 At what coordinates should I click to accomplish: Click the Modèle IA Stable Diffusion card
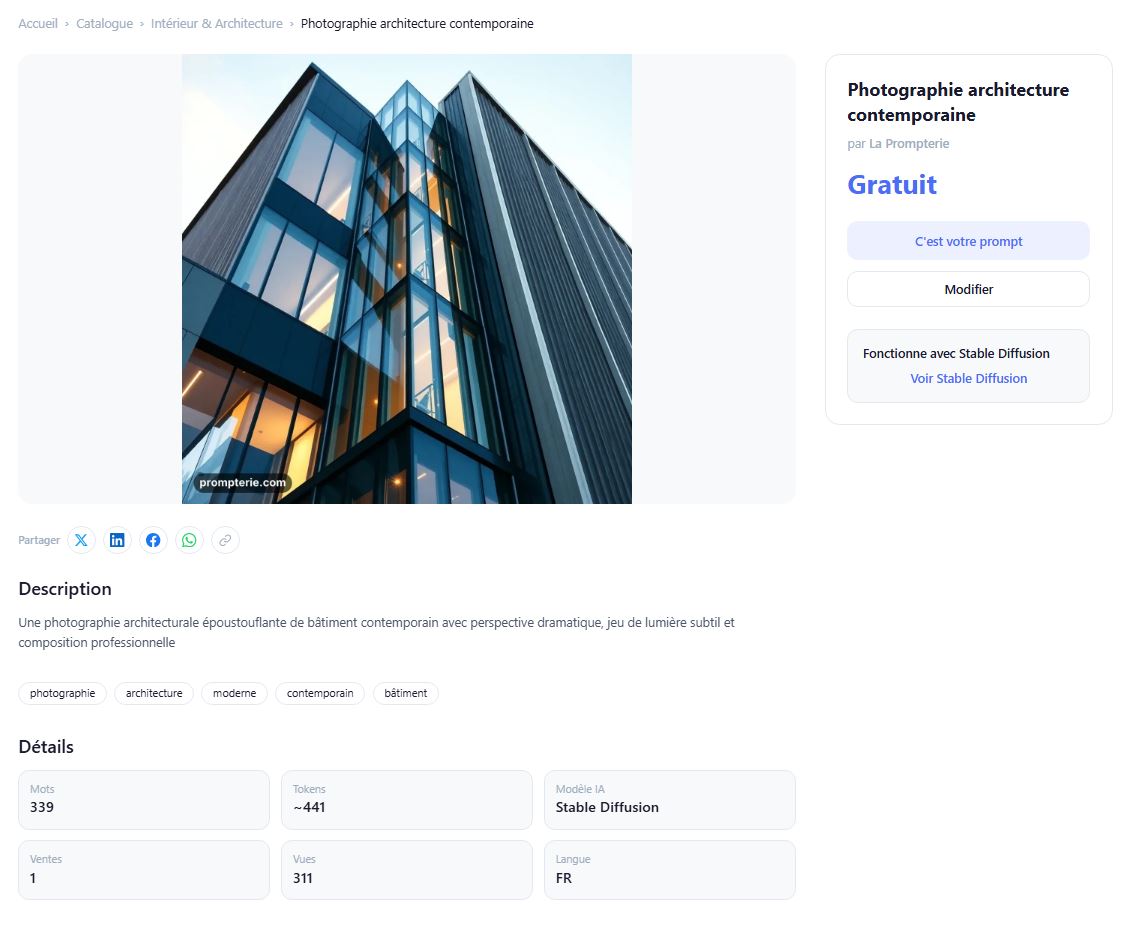click(x=670, y=800)
